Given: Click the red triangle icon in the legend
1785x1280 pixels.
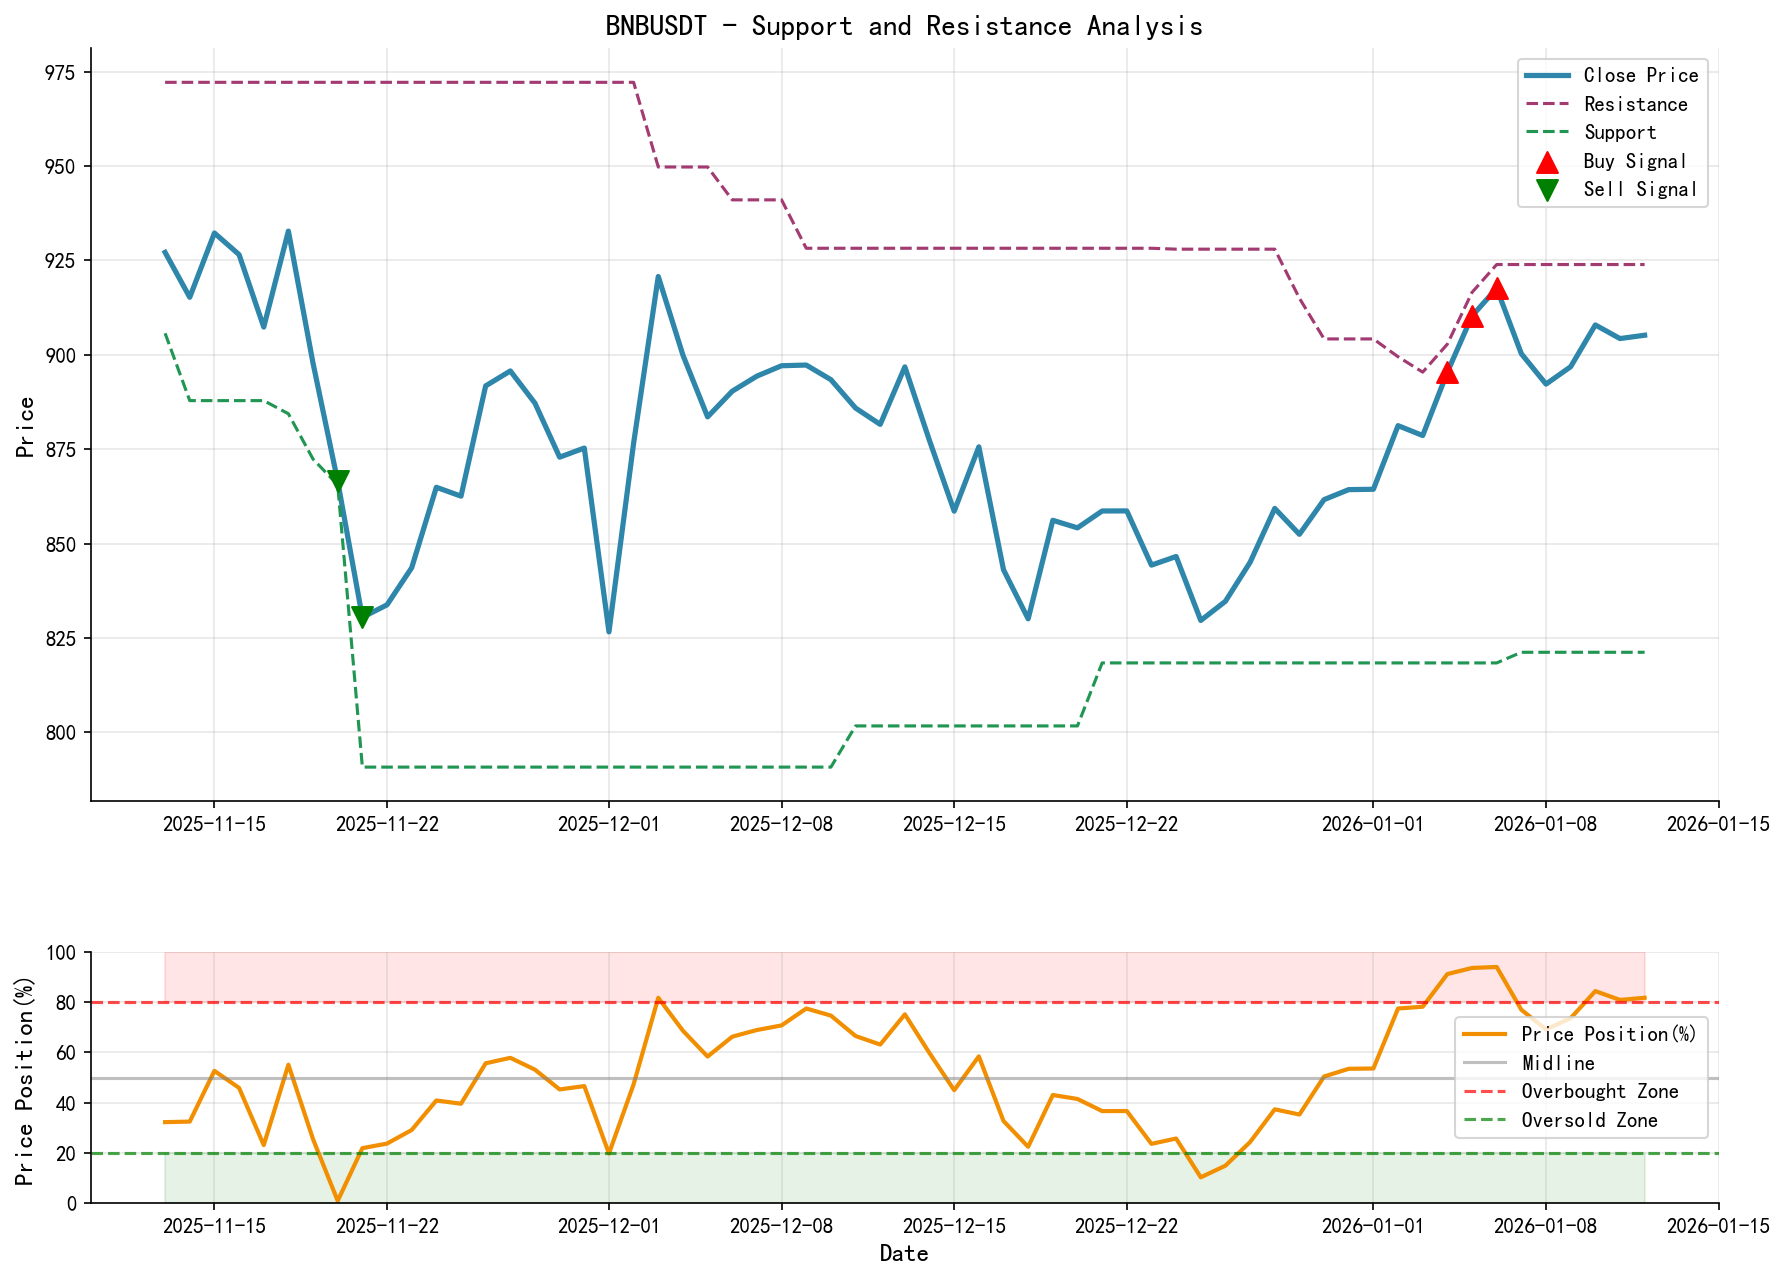Looking at the screenshot, I should [1547, 162].
